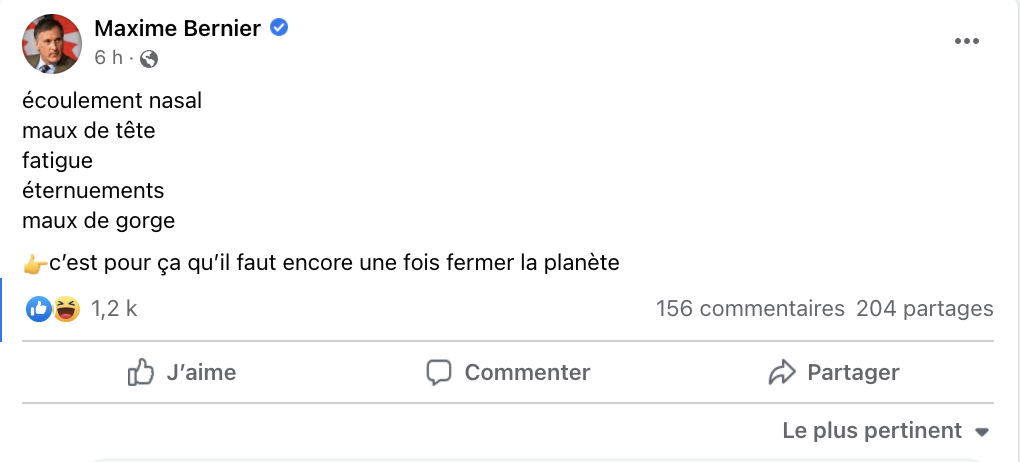Toggle the J'aime text label on the post

(x=201, y=373)
